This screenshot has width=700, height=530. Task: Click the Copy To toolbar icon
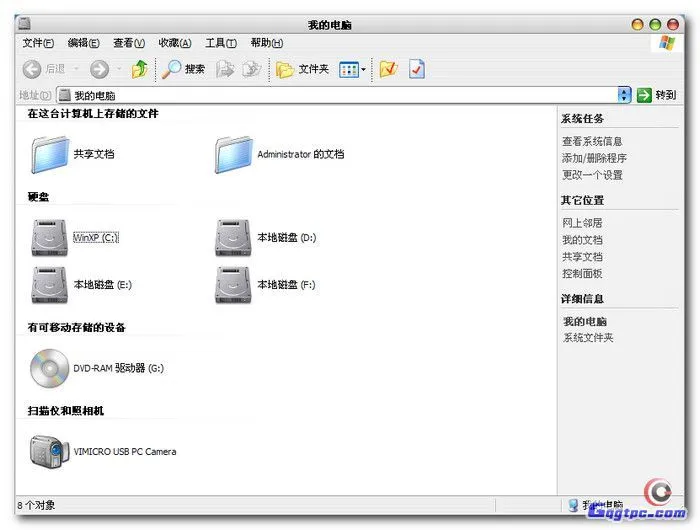(x=251, y=69)
